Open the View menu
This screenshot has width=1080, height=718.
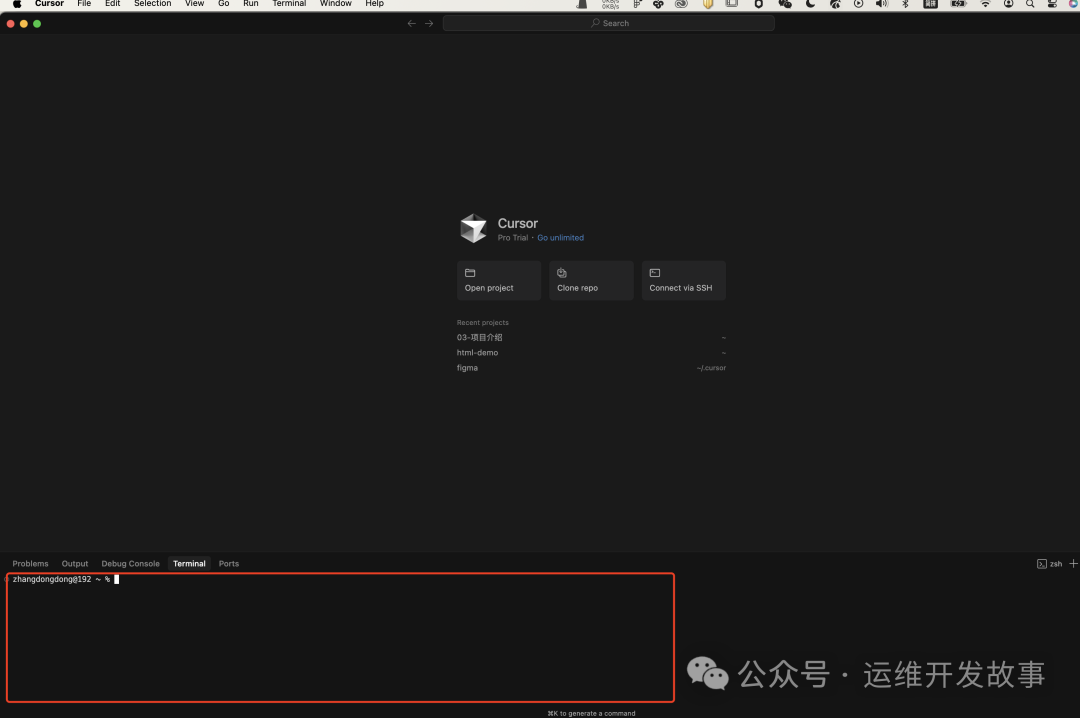194,3
